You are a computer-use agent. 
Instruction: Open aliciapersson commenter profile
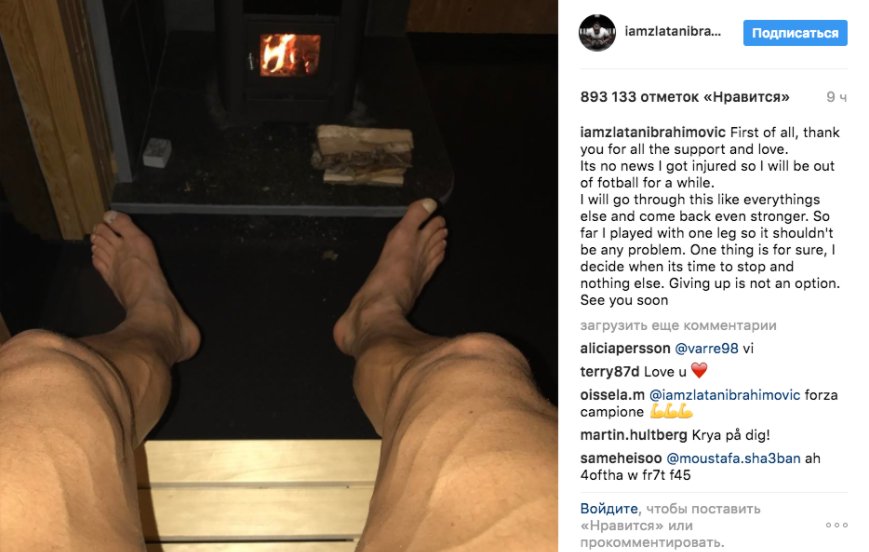(625, 349)
